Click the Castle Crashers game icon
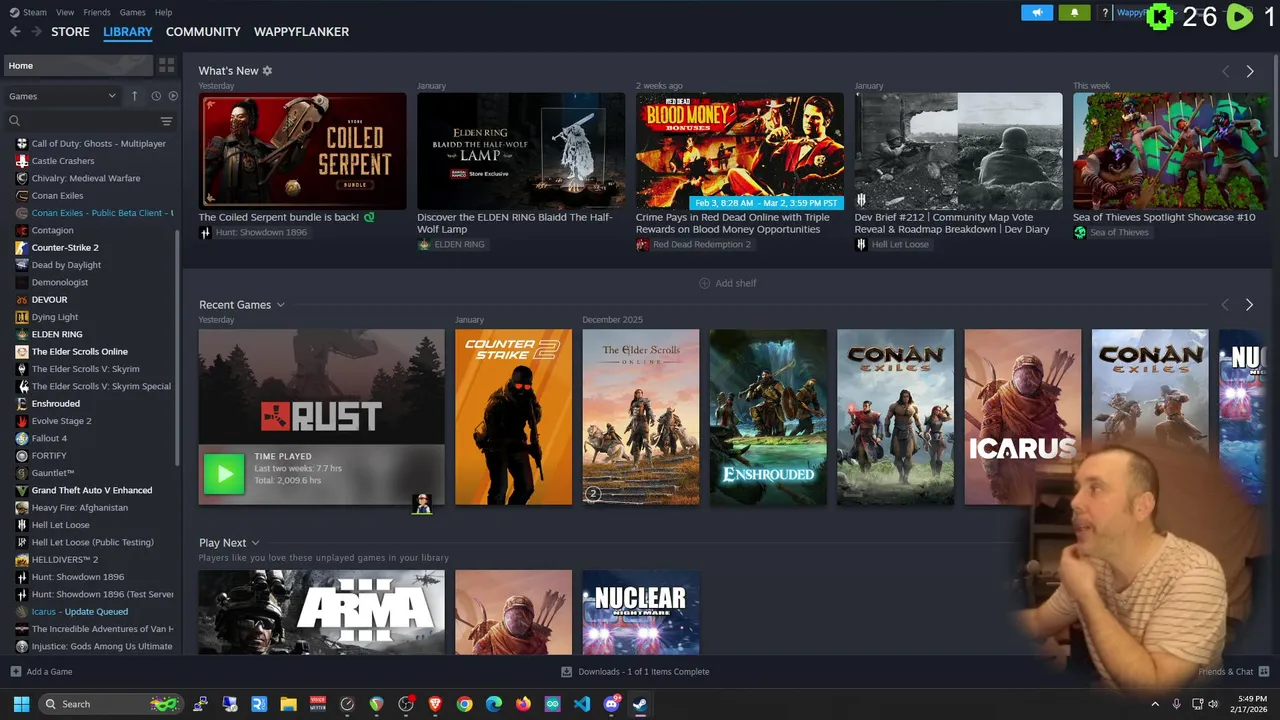The height and width of the screenshot is (720, 1280). [22, 161]
